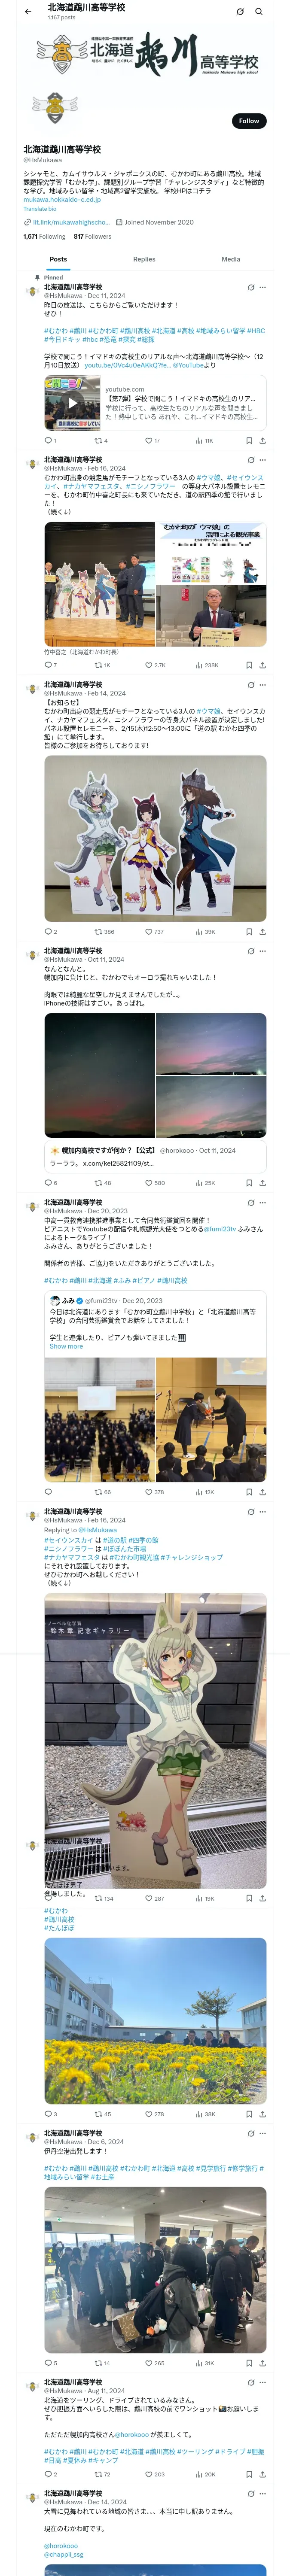Expand quoted tweet with Show more
290x2576 pixels.
coord(66,1346)
